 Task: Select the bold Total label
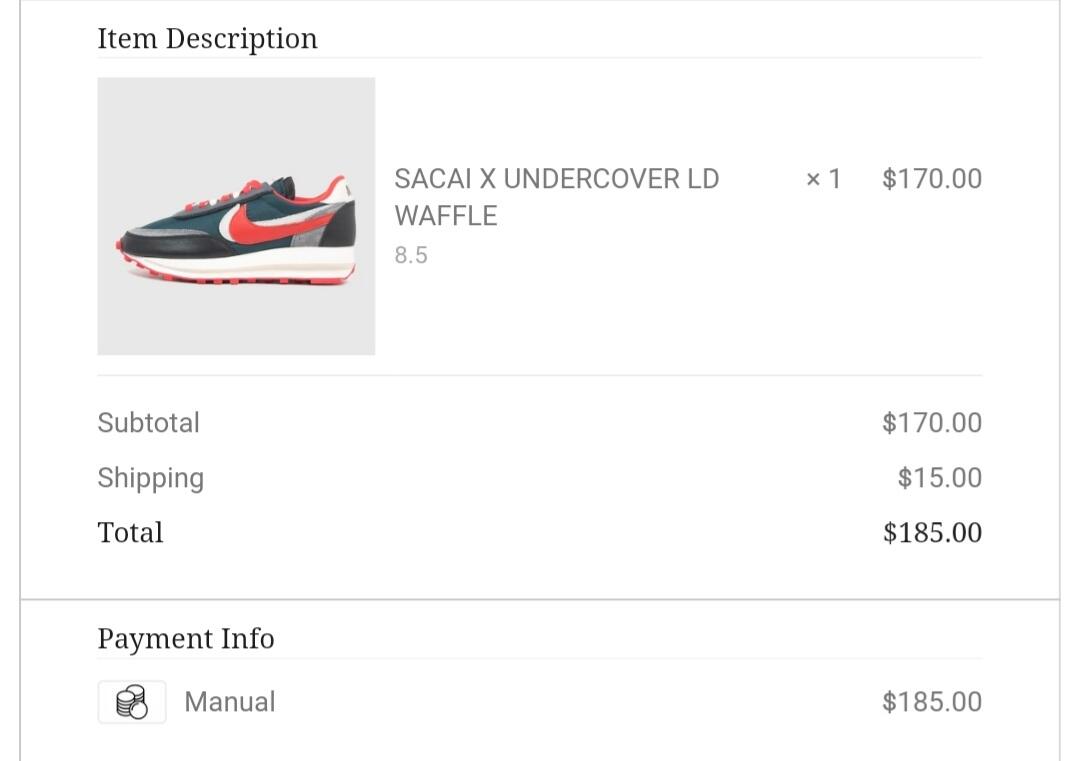click(x=130, y=533)
